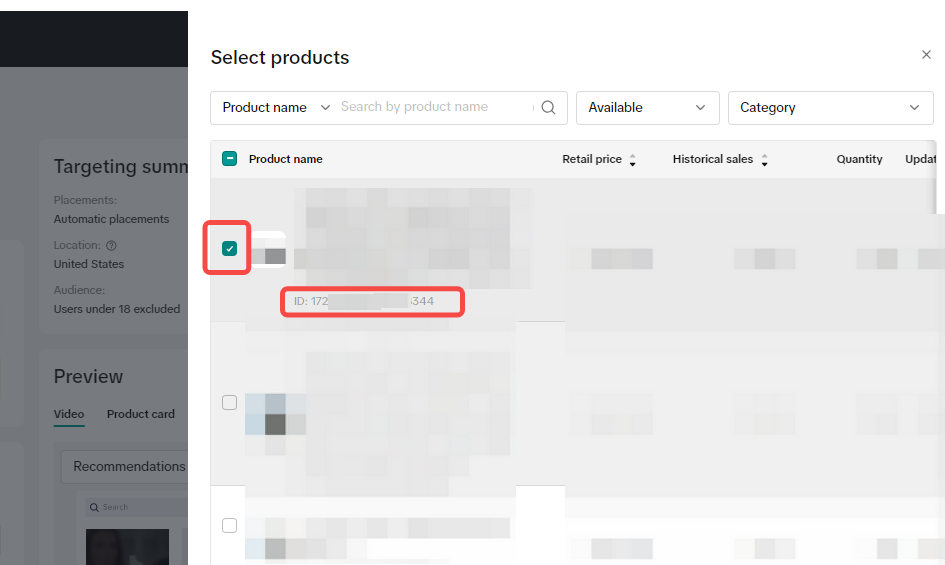
Task: Click the Location help icon
Action: coord(111,245)
